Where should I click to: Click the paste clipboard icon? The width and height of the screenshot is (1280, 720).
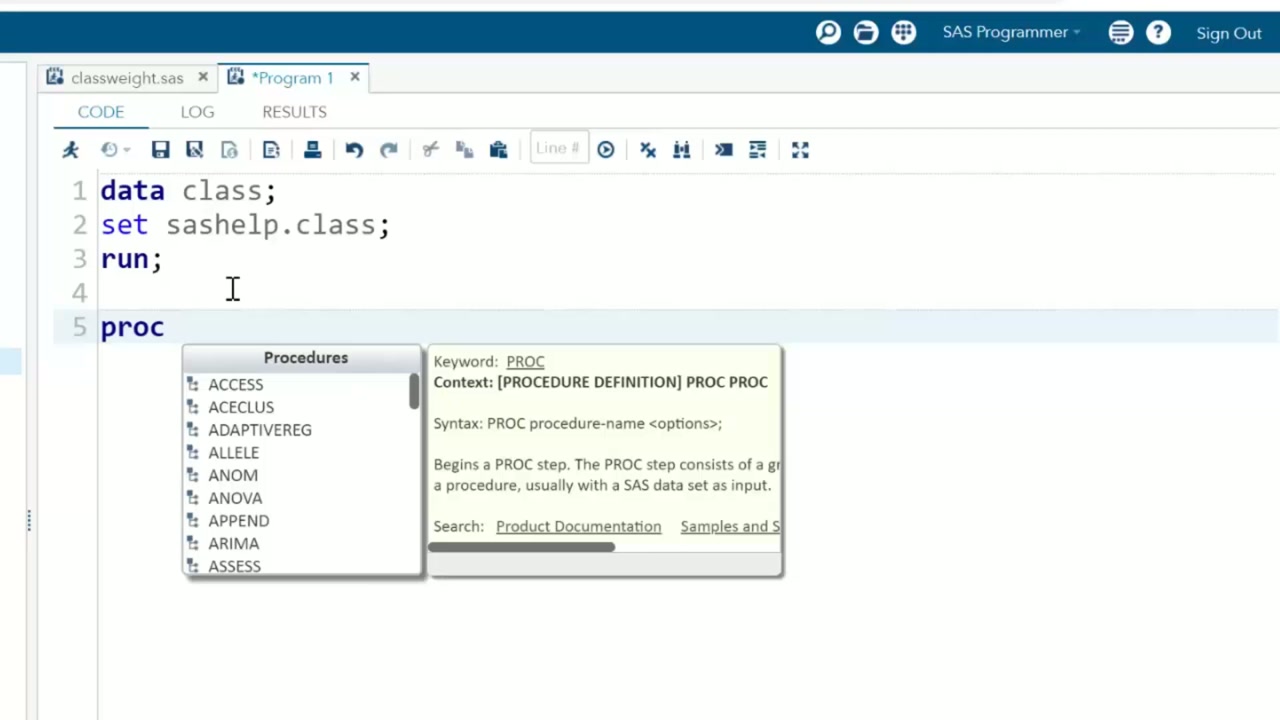pyautogui.click(x=499, y=150)
